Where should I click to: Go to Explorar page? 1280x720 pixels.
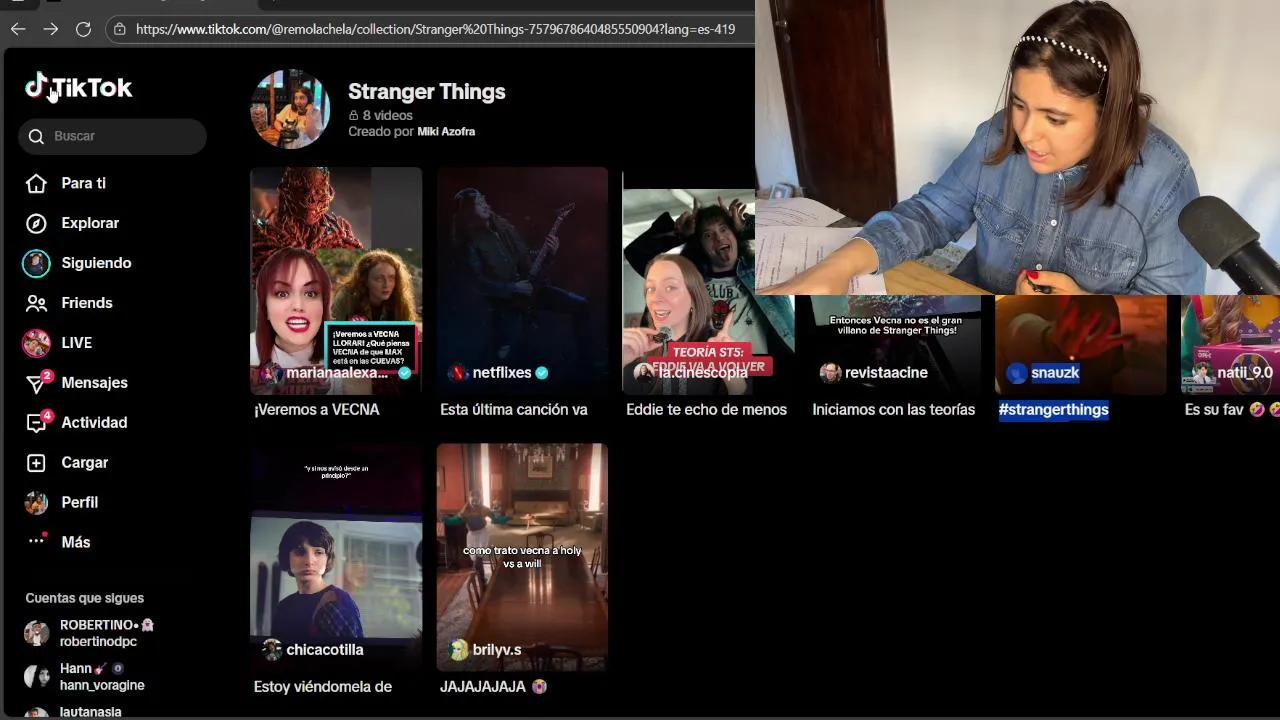90,223
